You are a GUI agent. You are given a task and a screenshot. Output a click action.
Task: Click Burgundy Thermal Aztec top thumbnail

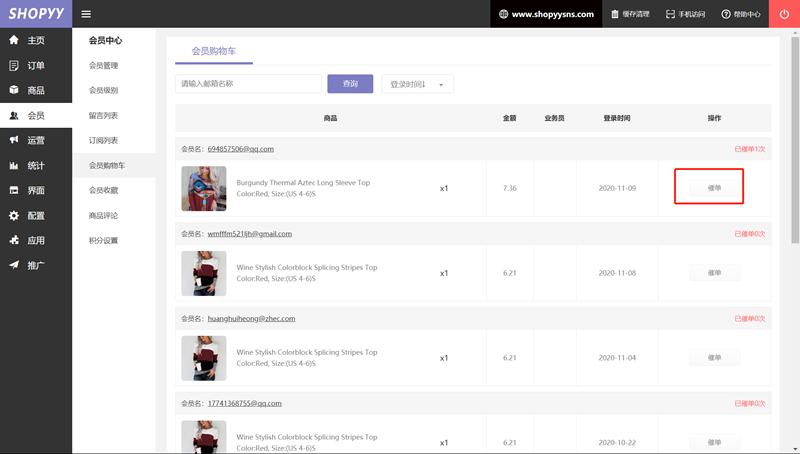point(204,188)
